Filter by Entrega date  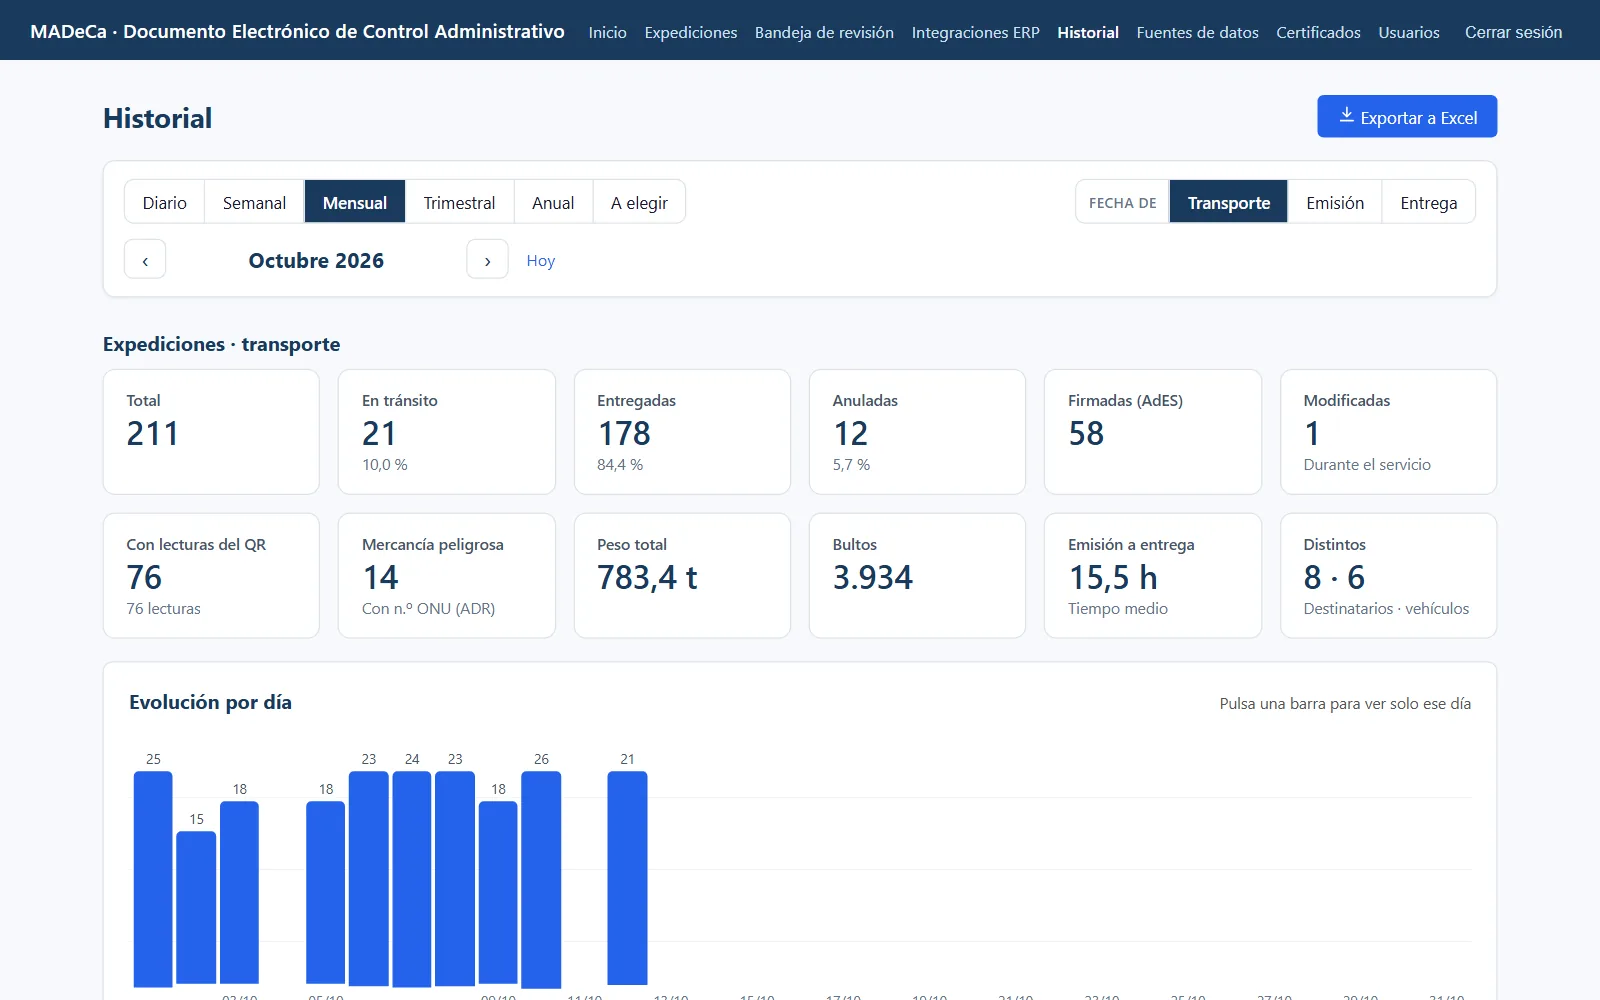1428,202
